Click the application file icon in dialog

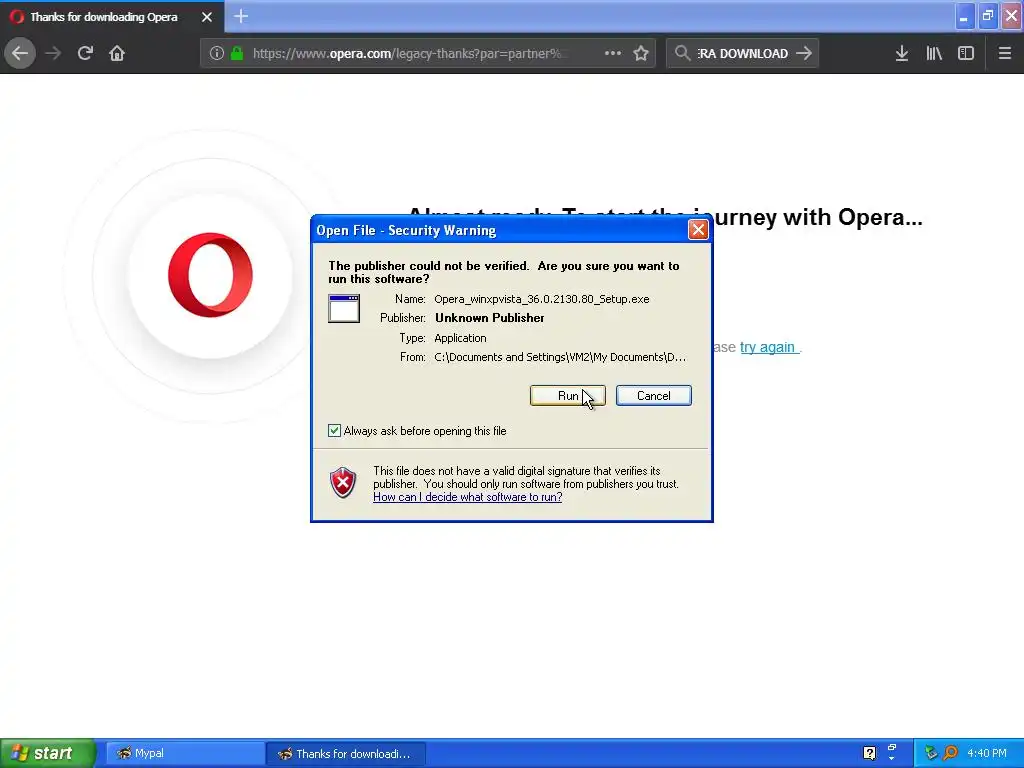344,308
